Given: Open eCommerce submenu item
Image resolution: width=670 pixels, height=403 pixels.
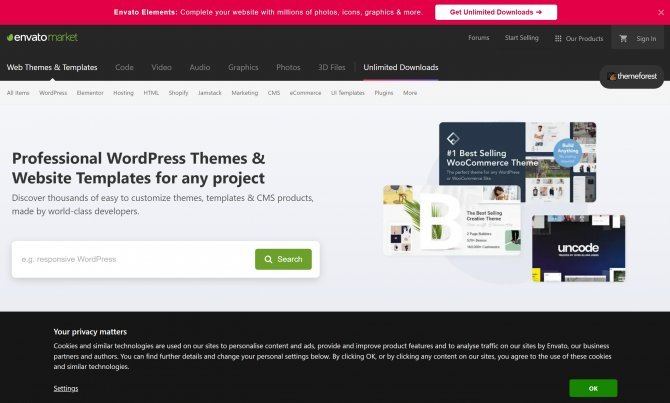Looking at the screenshot, I should tap(305, 93).
